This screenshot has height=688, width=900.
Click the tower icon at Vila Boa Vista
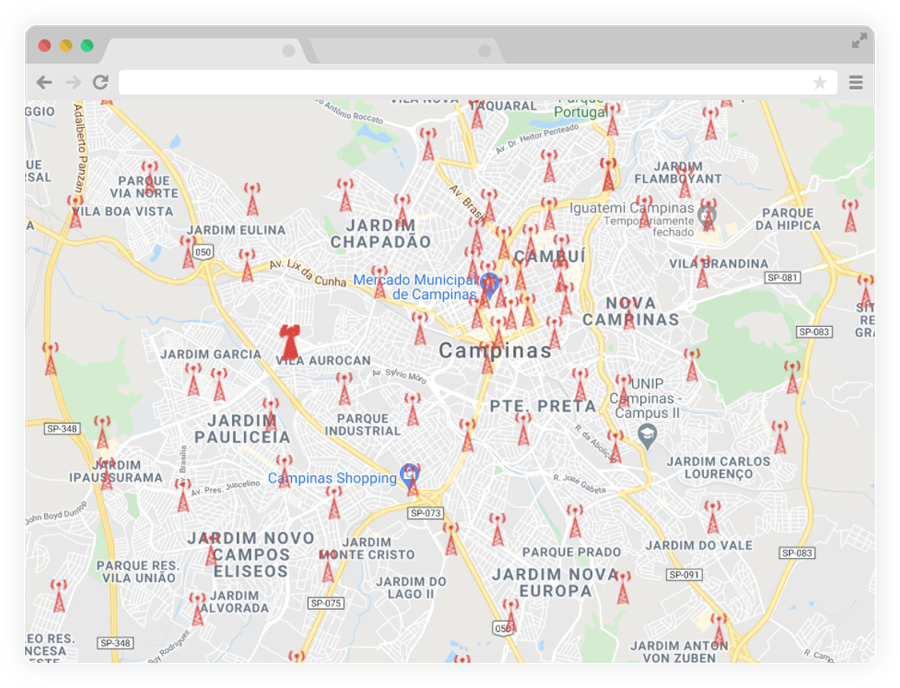point(75,211)
